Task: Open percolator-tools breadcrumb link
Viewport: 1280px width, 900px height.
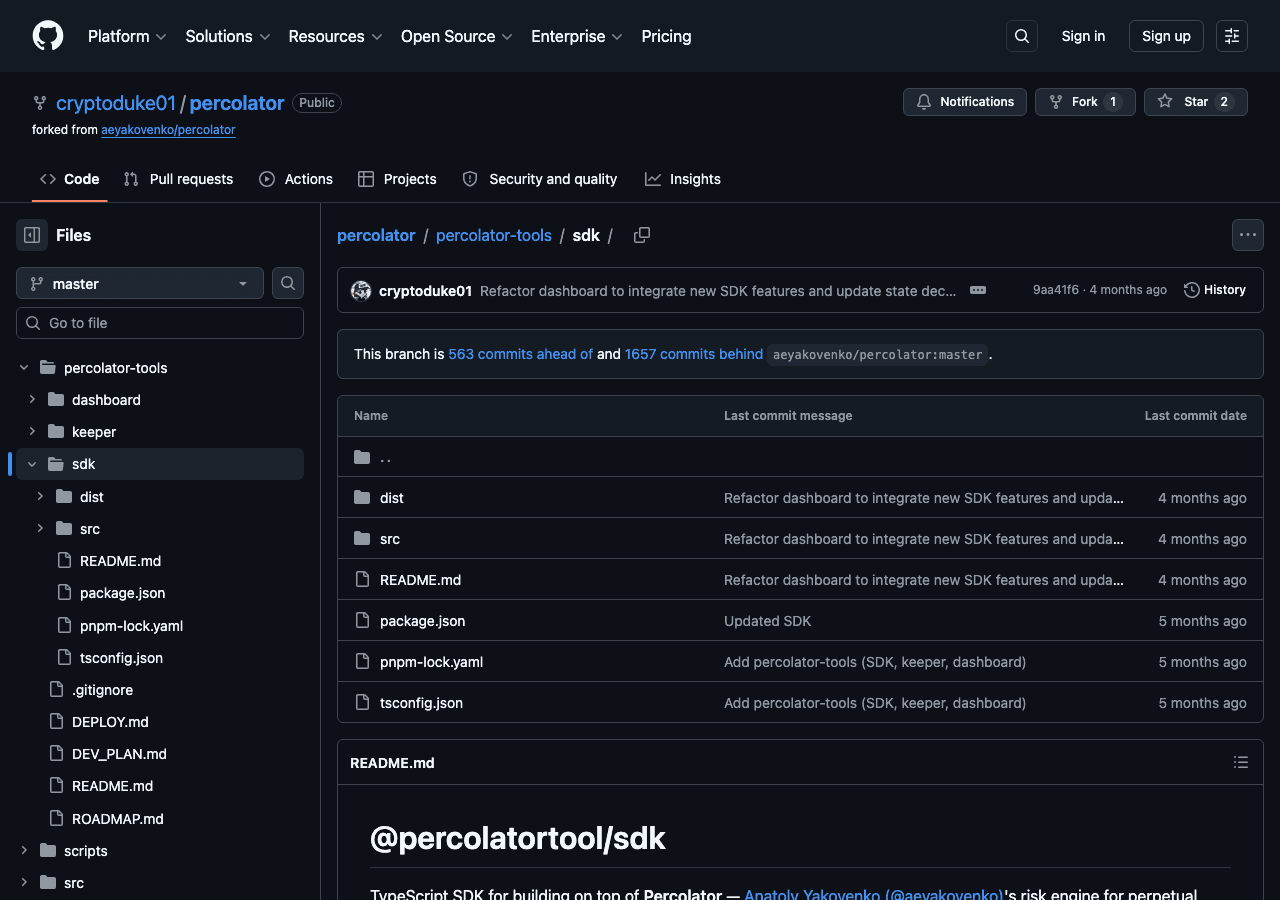Action: [x=494, y=235]
